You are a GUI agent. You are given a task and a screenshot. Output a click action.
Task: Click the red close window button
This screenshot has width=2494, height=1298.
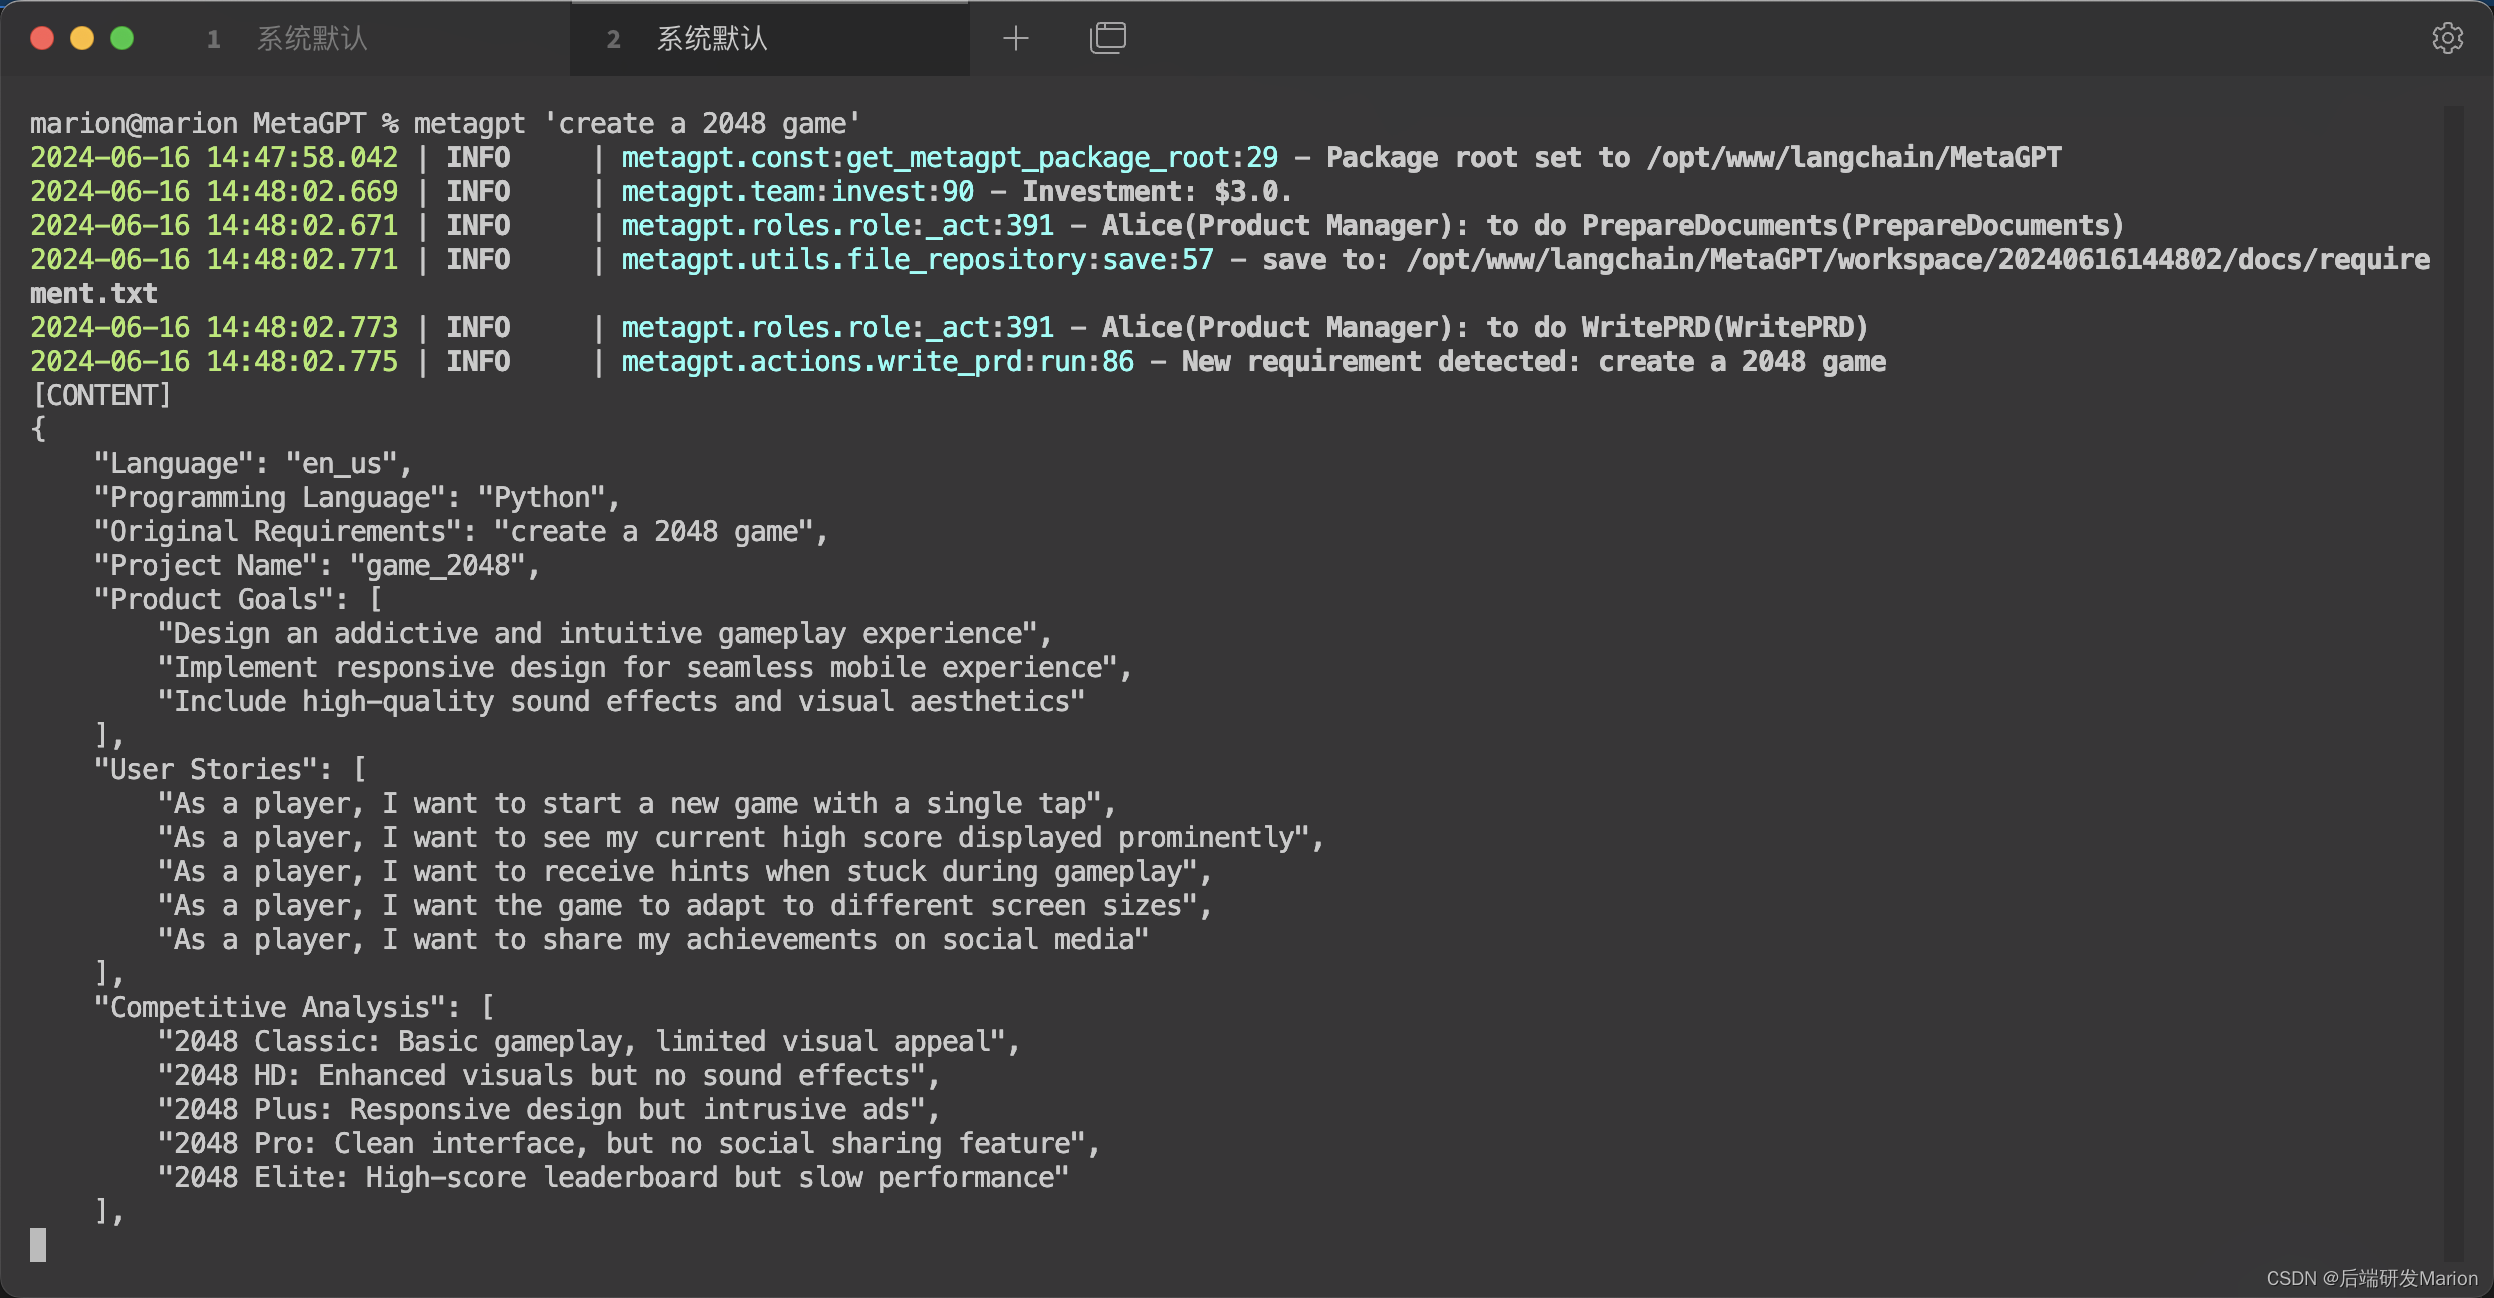point(42,39)
